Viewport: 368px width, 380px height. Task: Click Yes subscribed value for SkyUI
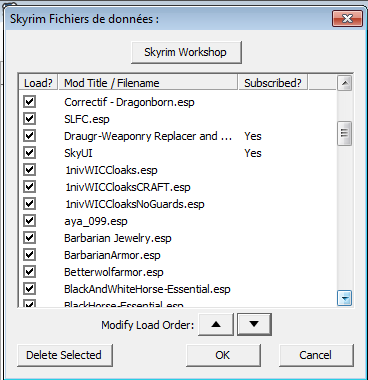coord(253,153)
